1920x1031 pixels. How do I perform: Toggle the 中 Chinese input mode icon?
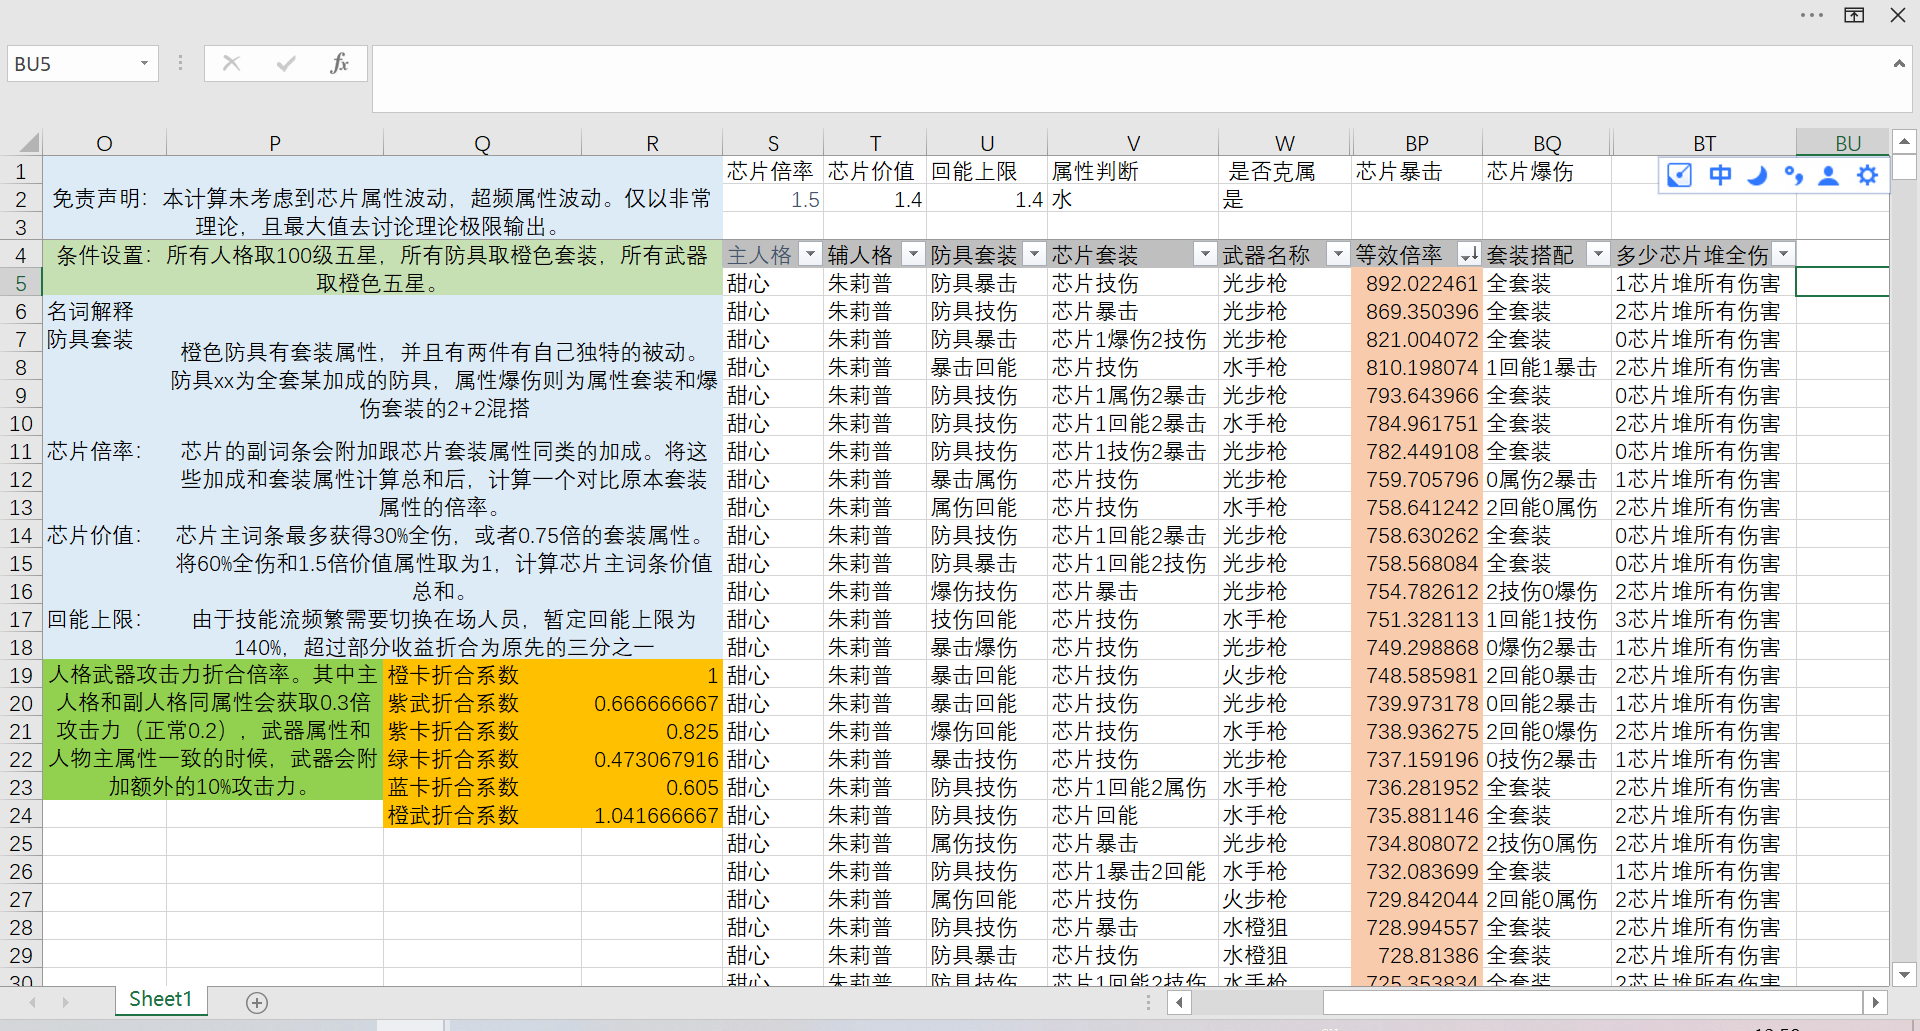tap(1720, 176)
